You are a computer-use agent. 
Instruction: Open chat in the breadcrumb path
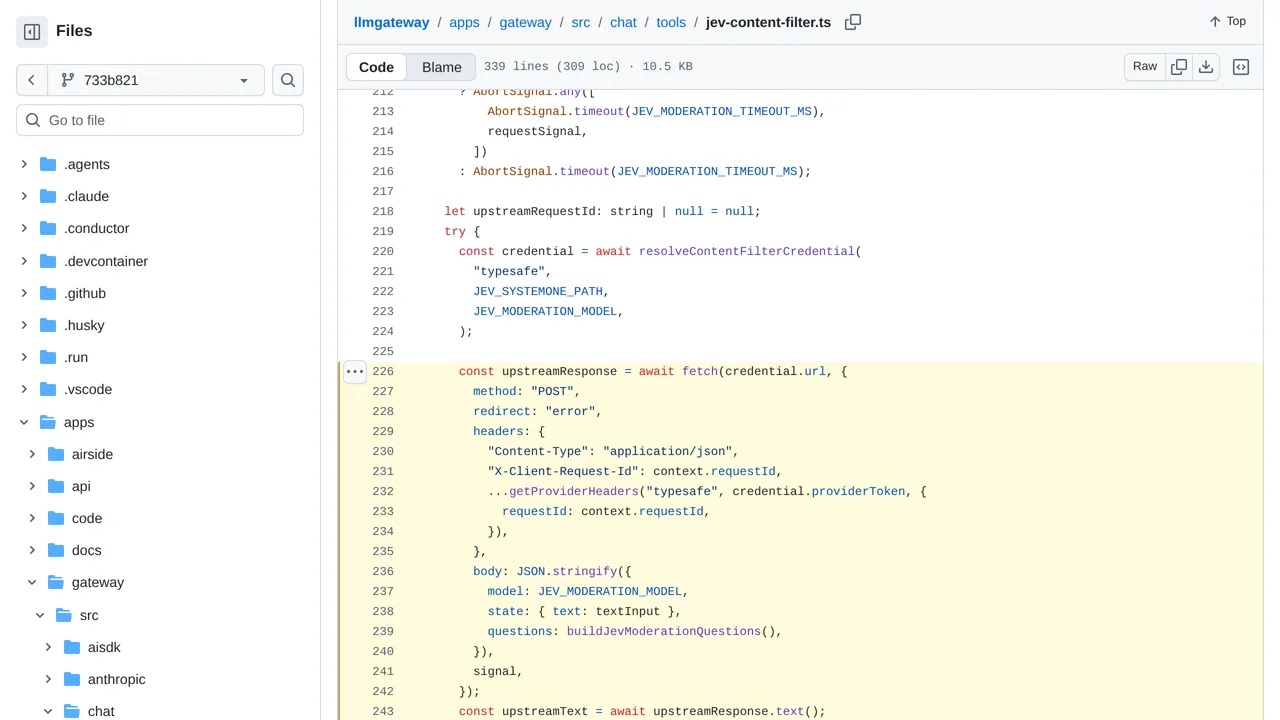623,22
